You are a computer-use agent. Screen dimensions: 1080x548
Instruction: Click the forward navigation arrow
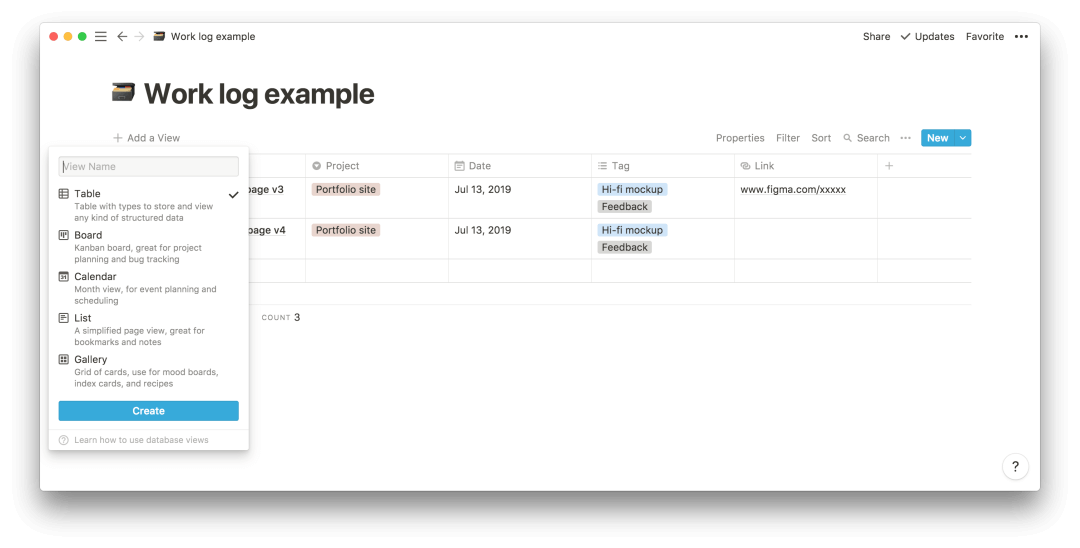[139, 36]
